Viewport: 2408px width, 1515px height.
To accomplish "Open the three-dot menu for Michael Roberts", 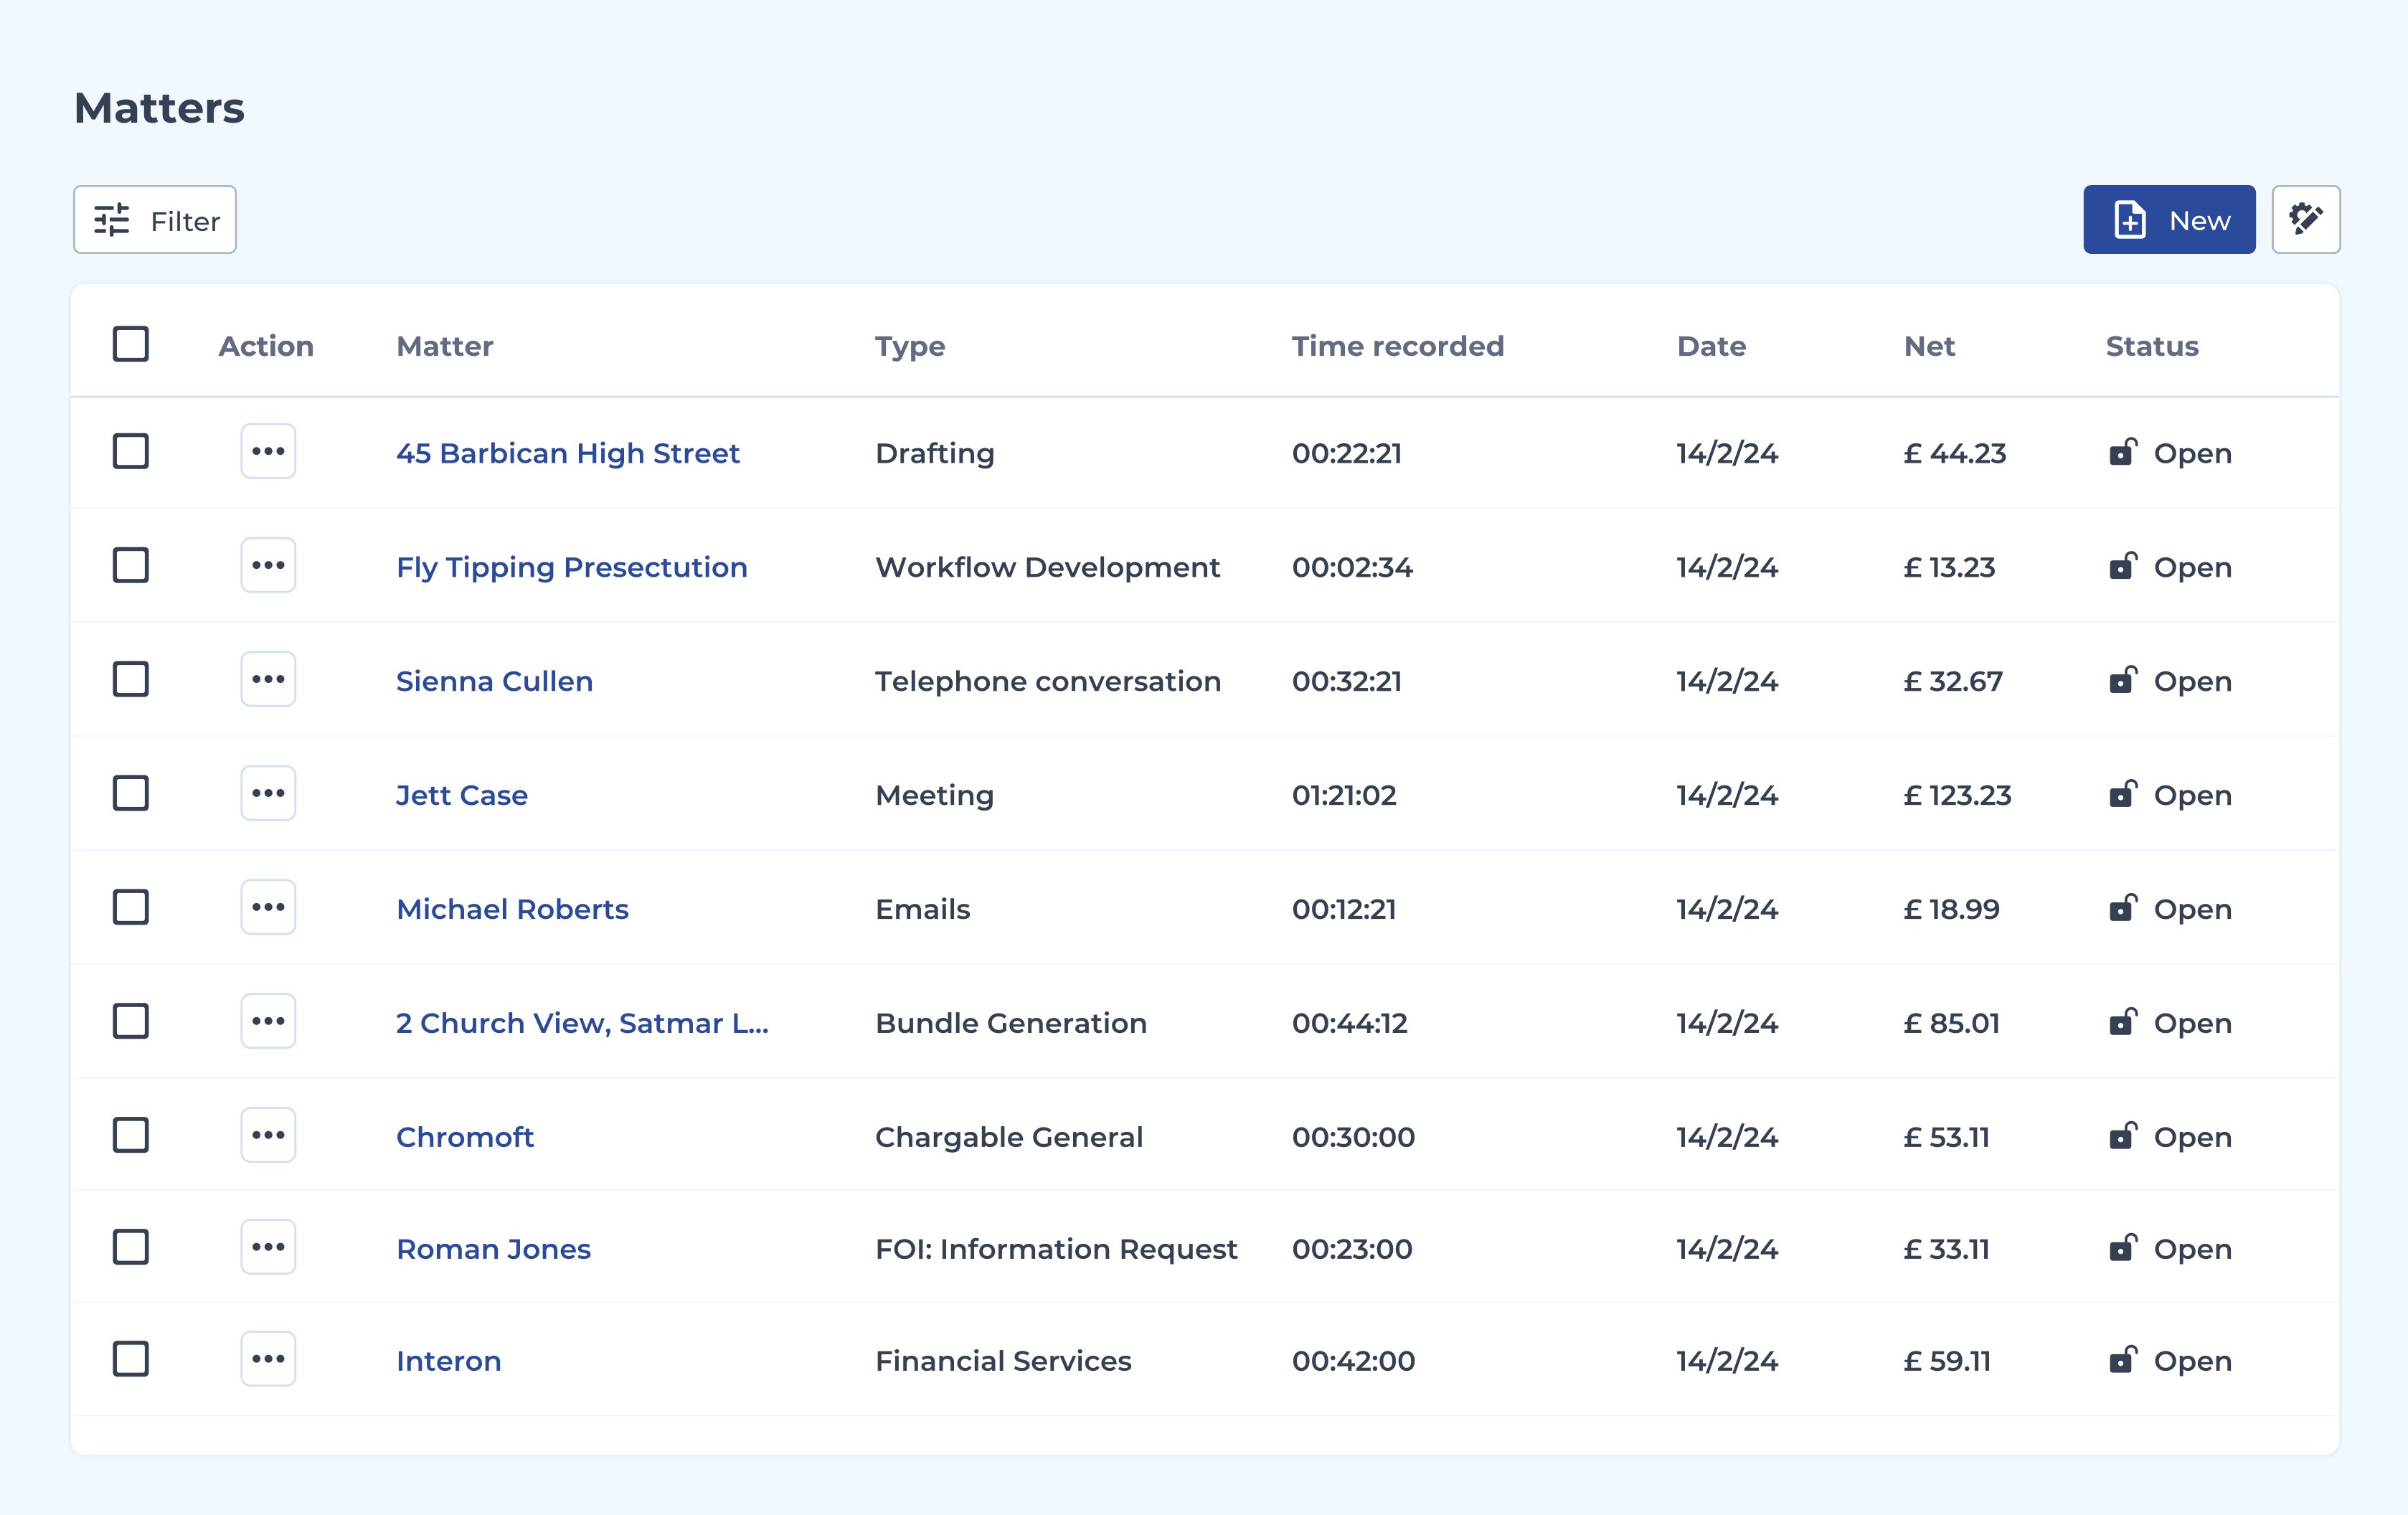I will coord(268,907).
